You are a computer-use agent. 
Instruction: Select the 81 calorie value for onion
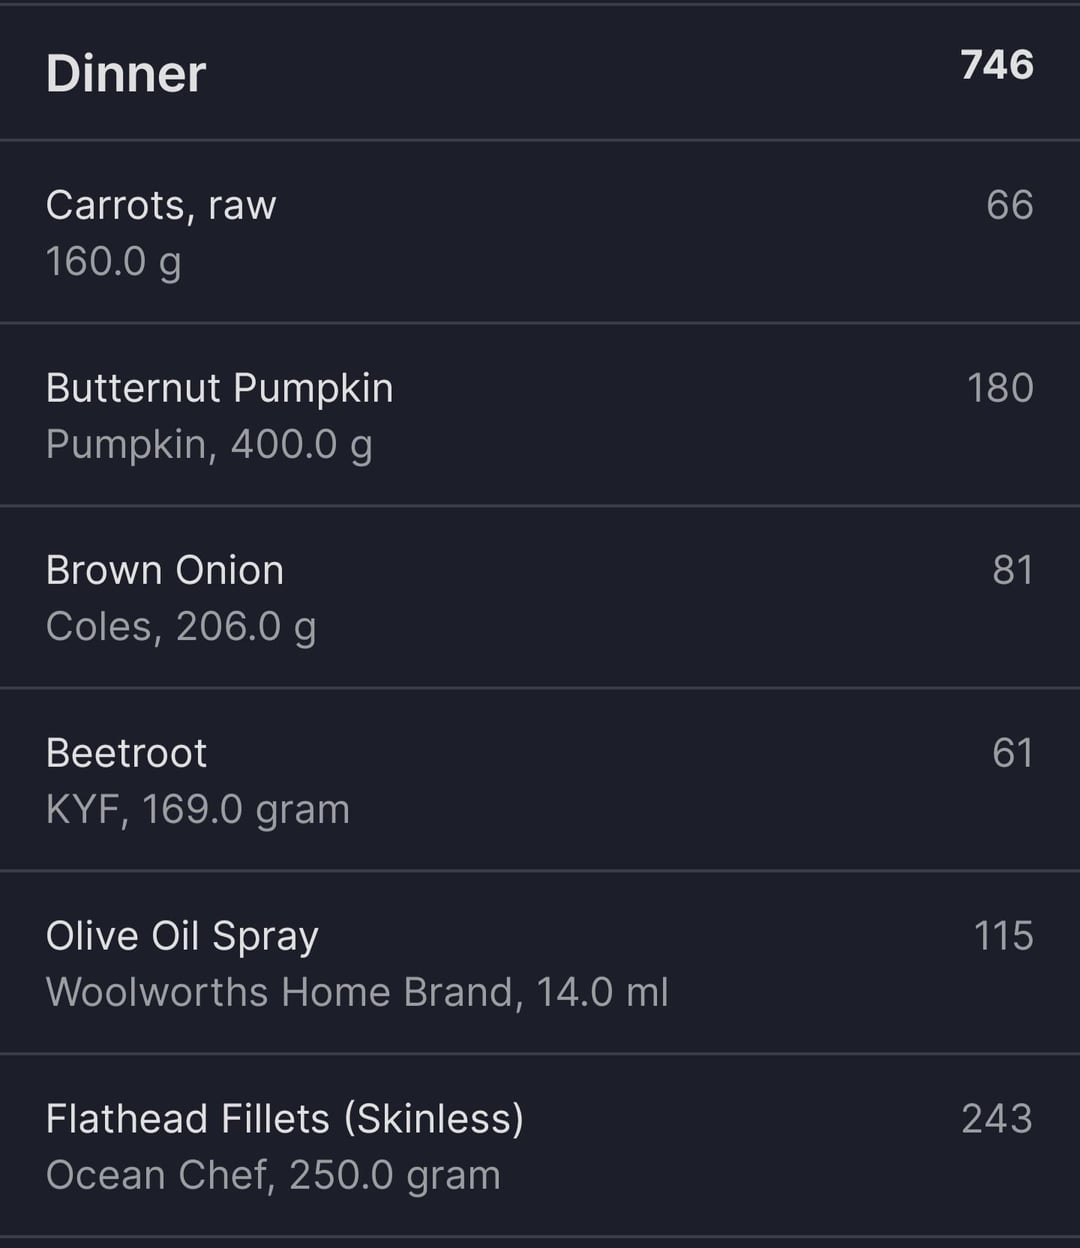1013,570
